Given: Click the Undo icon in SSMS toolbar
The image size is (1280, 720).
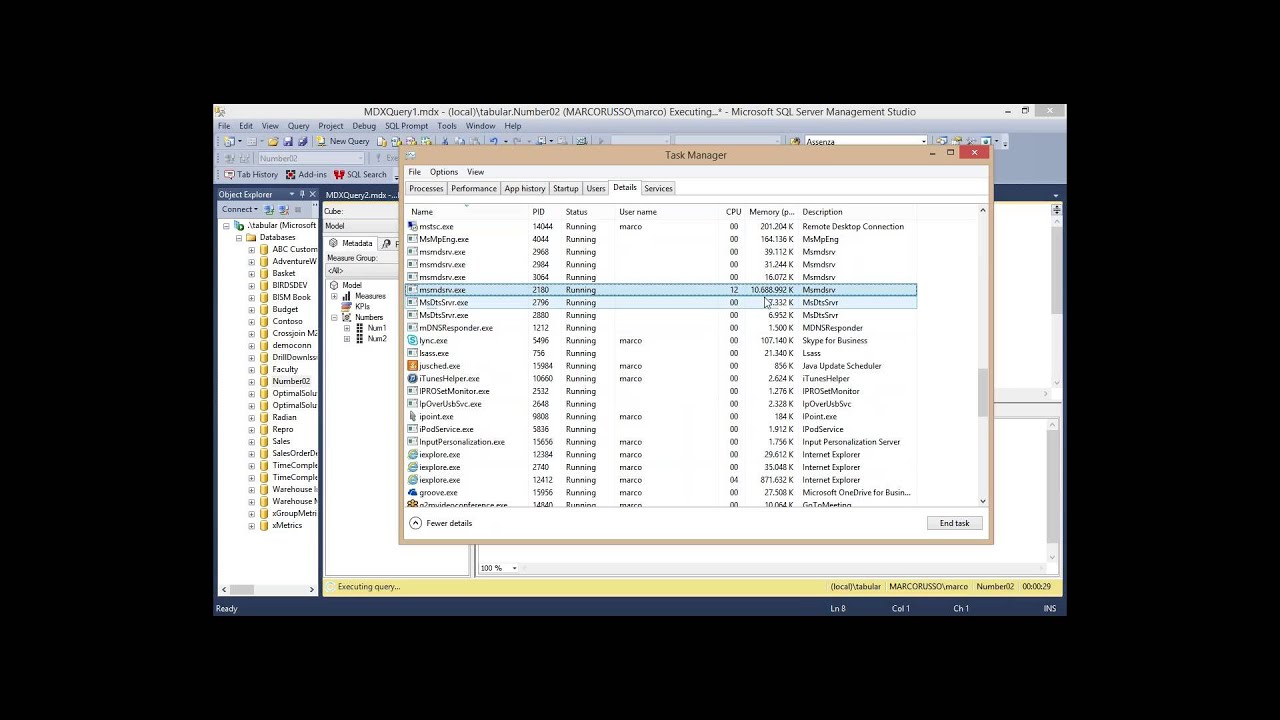Looking at the screenshot, I should click(x=493, y=141).
